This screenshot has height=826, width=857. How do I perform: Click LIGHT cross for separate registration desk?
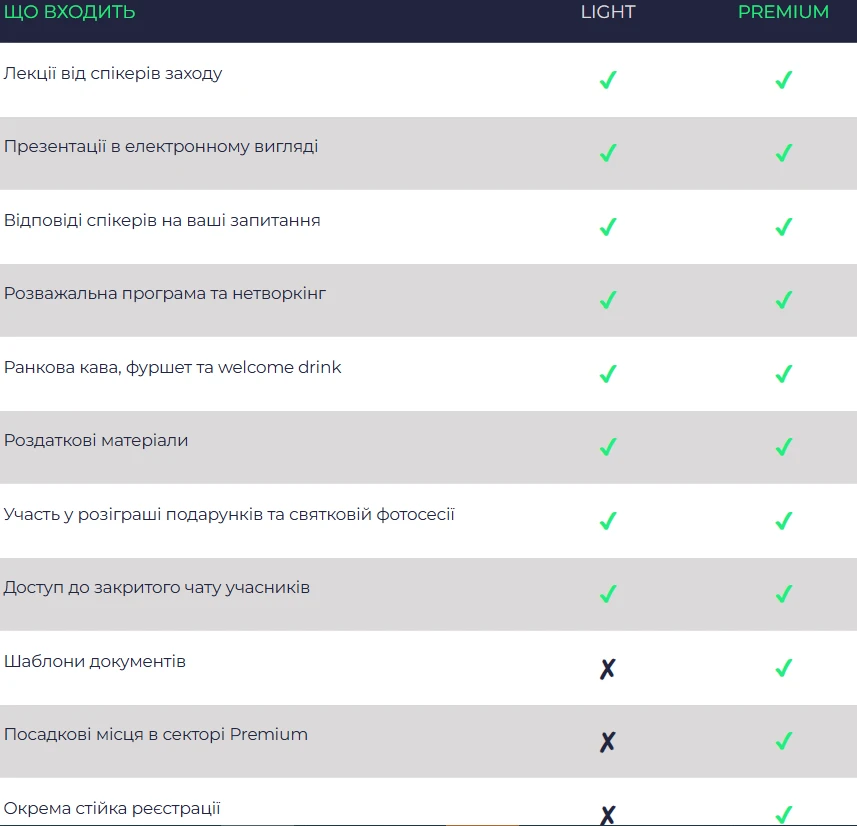[607, 814]
